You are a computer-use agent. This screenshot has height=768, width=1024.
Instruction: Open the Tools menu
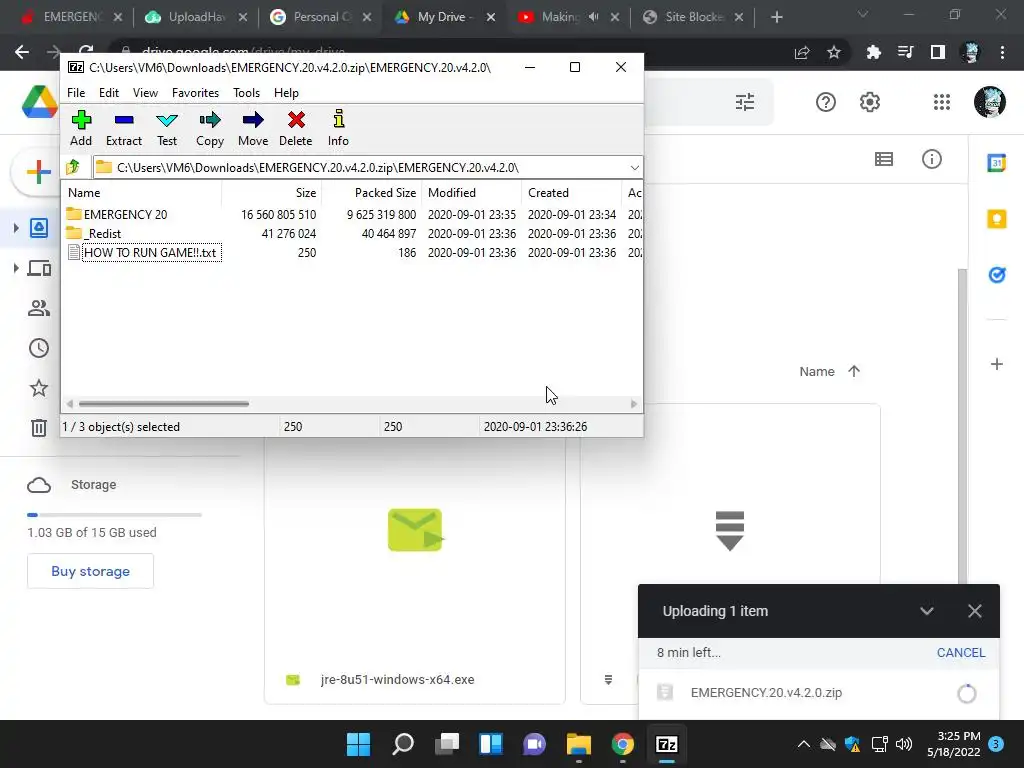coord(246,93)
